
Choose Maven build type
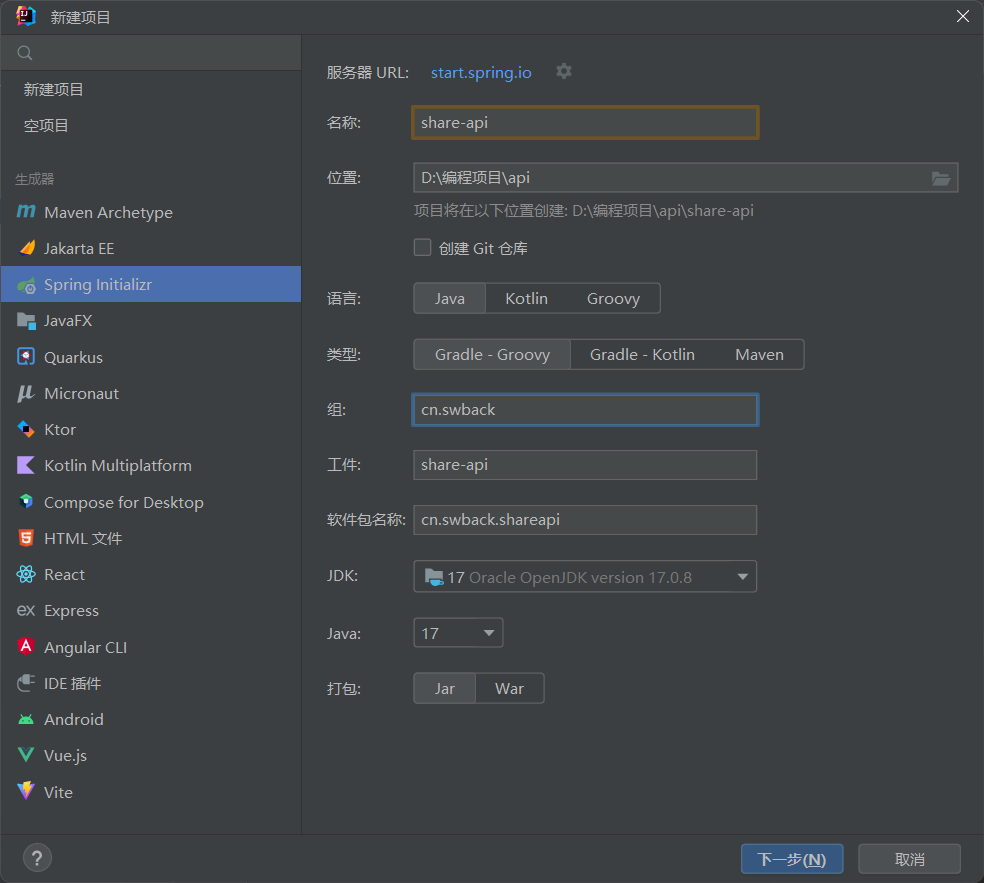point(759,355)
